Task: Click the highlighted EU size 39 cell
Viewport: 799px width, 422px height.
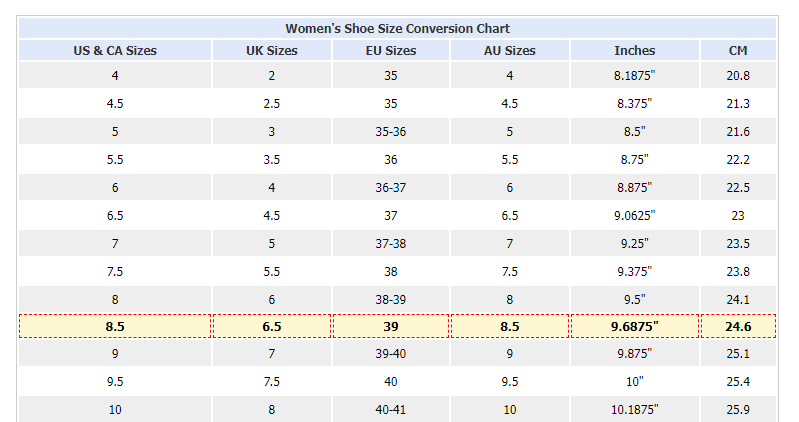Action: pos(391,326)
